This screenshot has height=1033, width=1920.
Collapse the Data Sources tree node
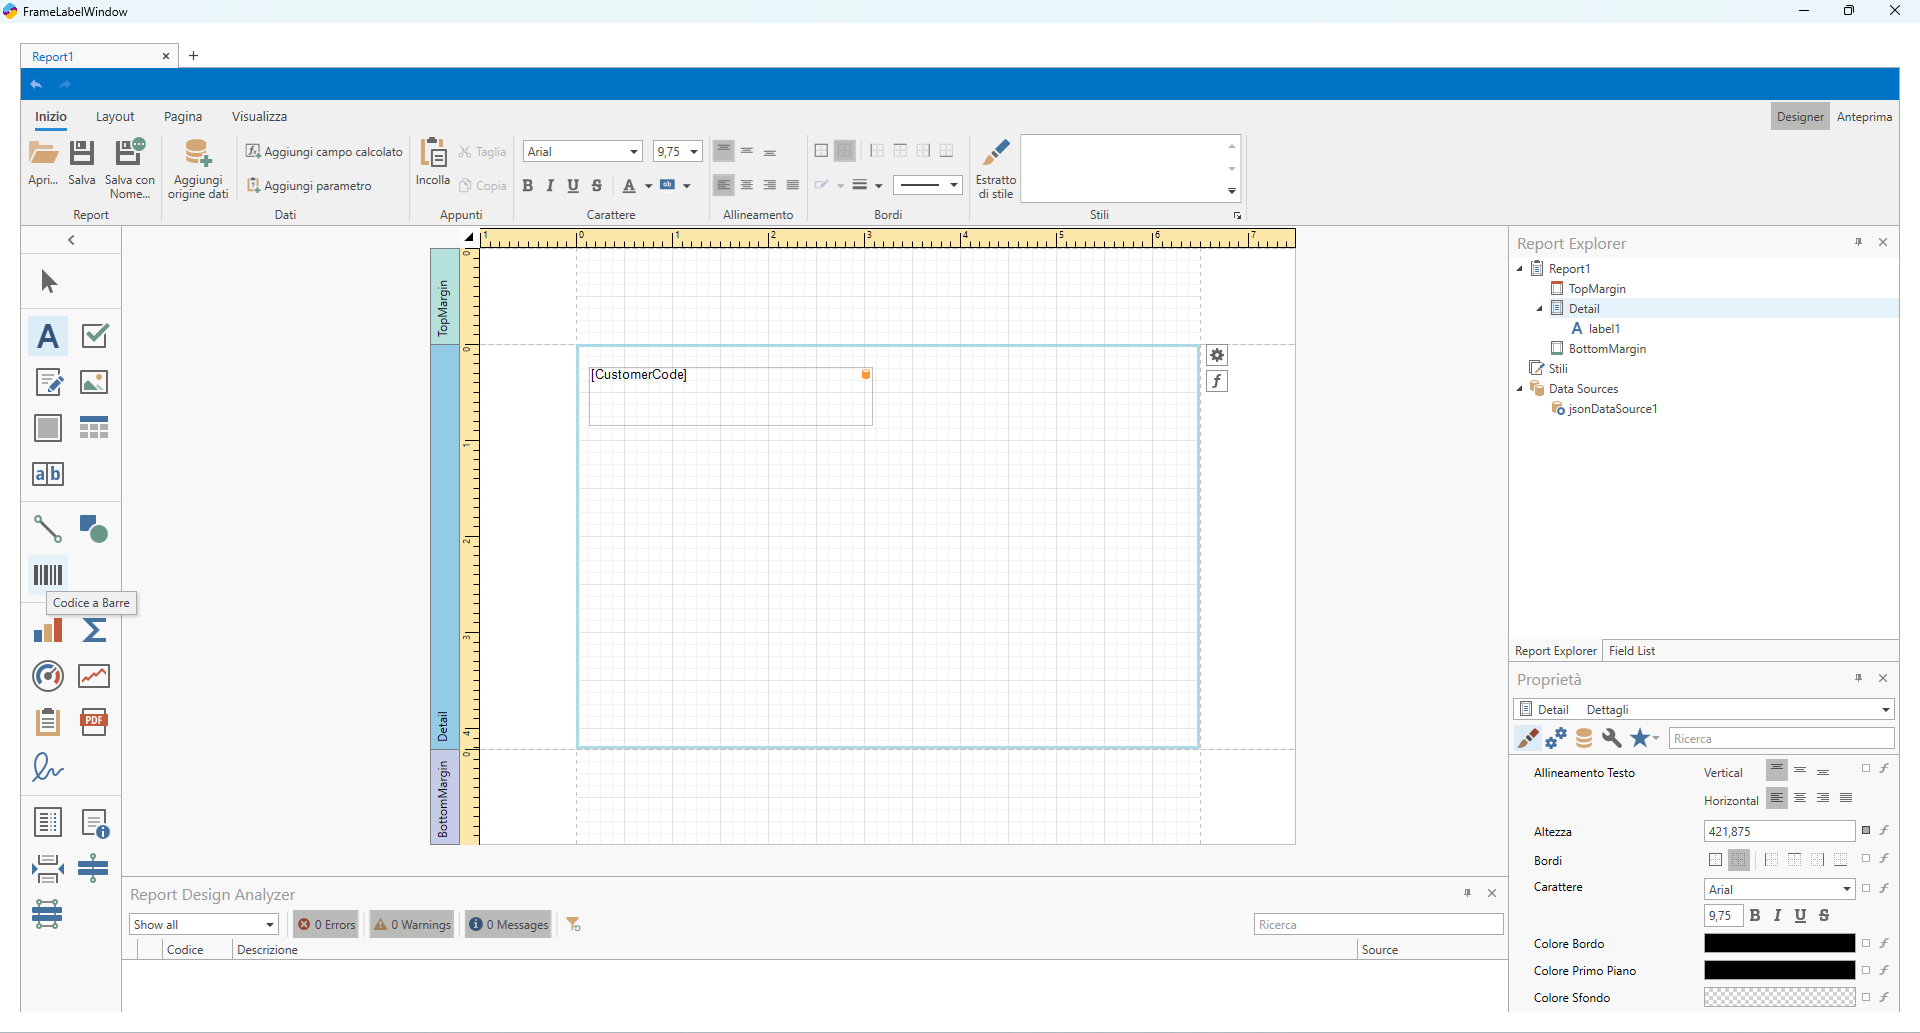(x=1520, y=388)
